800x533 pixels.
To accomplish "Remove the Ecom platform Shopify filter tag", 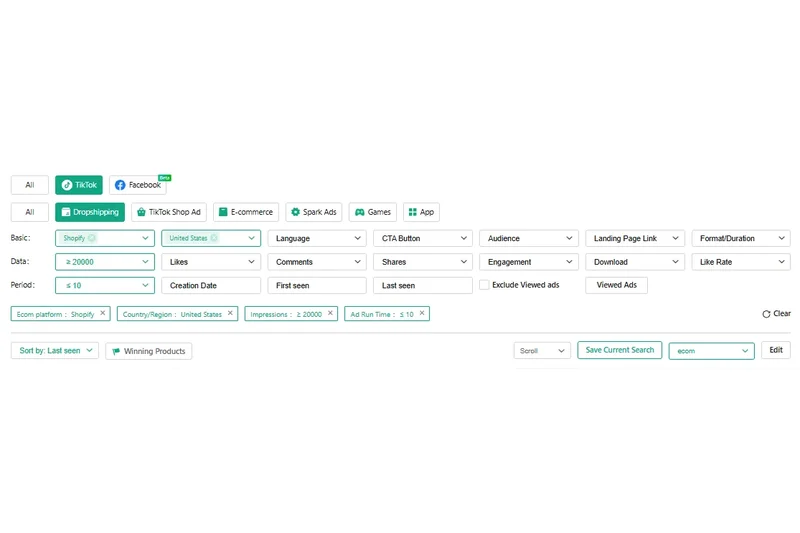I will 103,313.
